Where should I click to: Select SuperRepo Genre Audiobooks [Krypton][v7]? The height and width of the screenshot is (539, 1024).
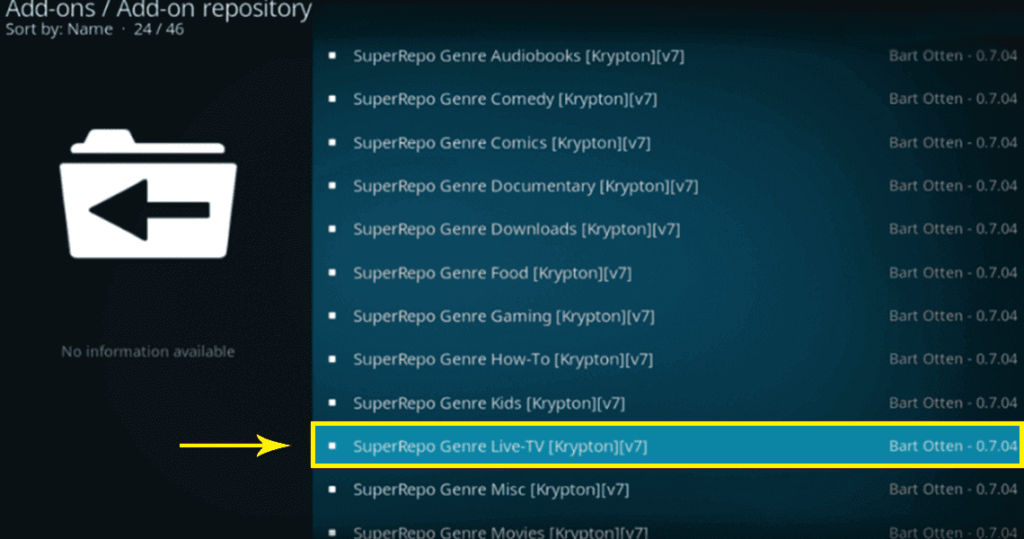(668, 56)
